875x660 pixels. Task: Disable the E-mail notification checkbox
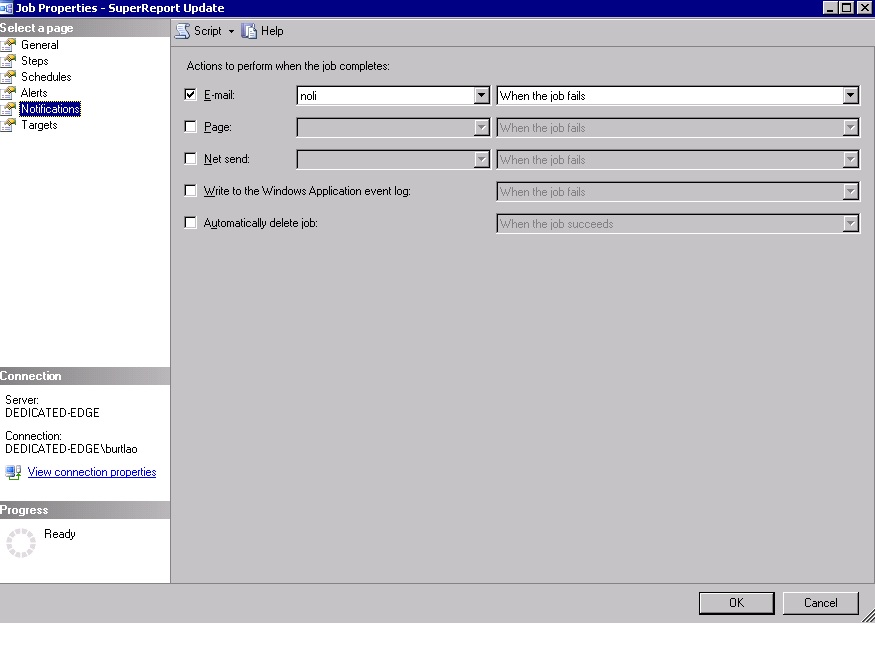point(190,94)
